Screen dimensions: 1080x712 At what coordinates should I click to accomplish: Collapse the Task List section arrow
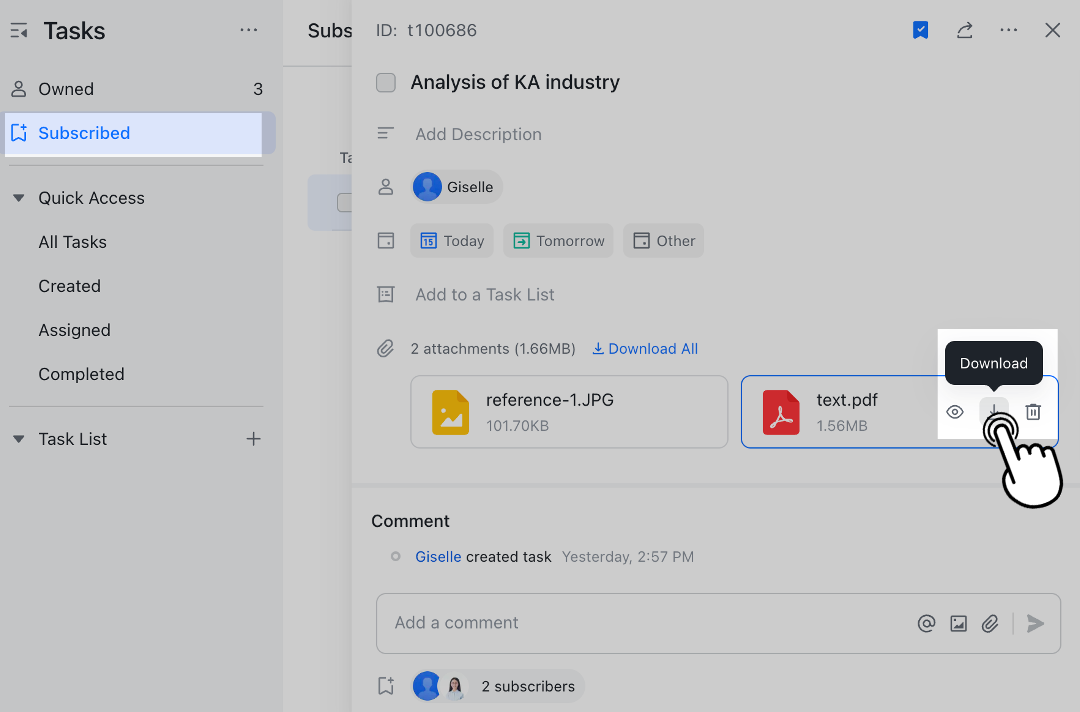click(x=18, y=439)
